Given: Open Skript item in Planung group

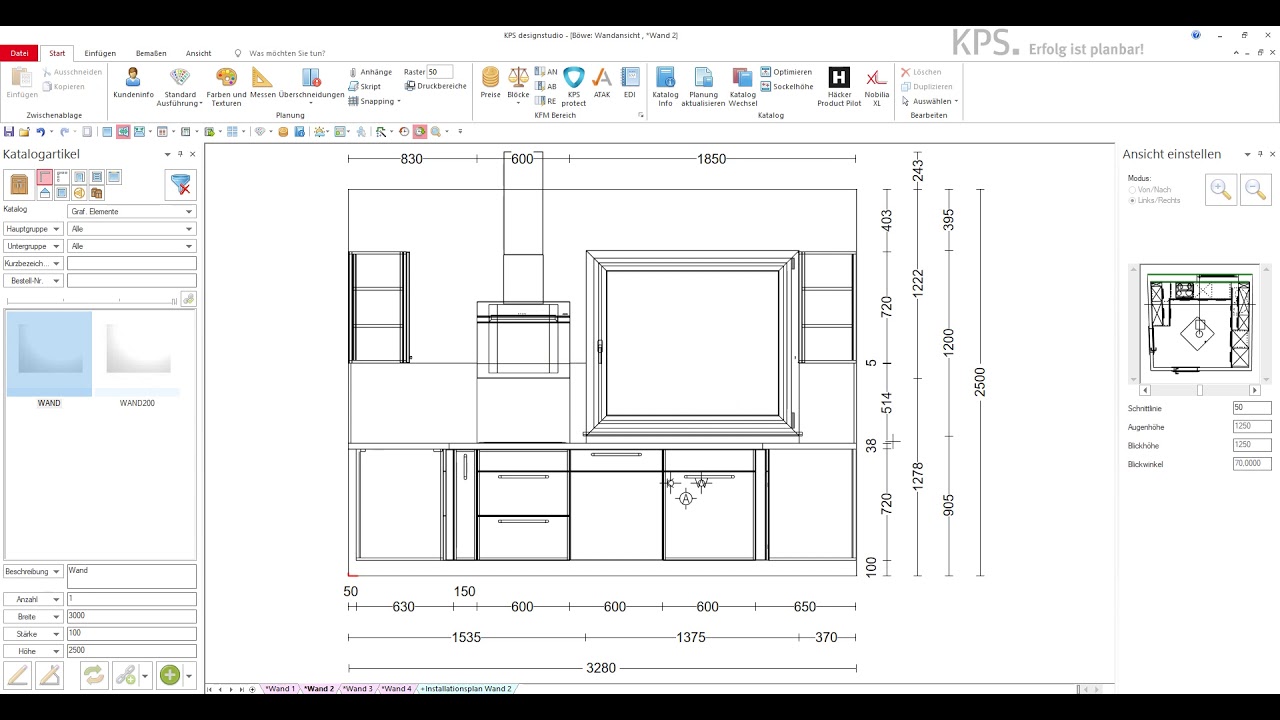Looking at the screenshot, I should click(x=364, y=86).
